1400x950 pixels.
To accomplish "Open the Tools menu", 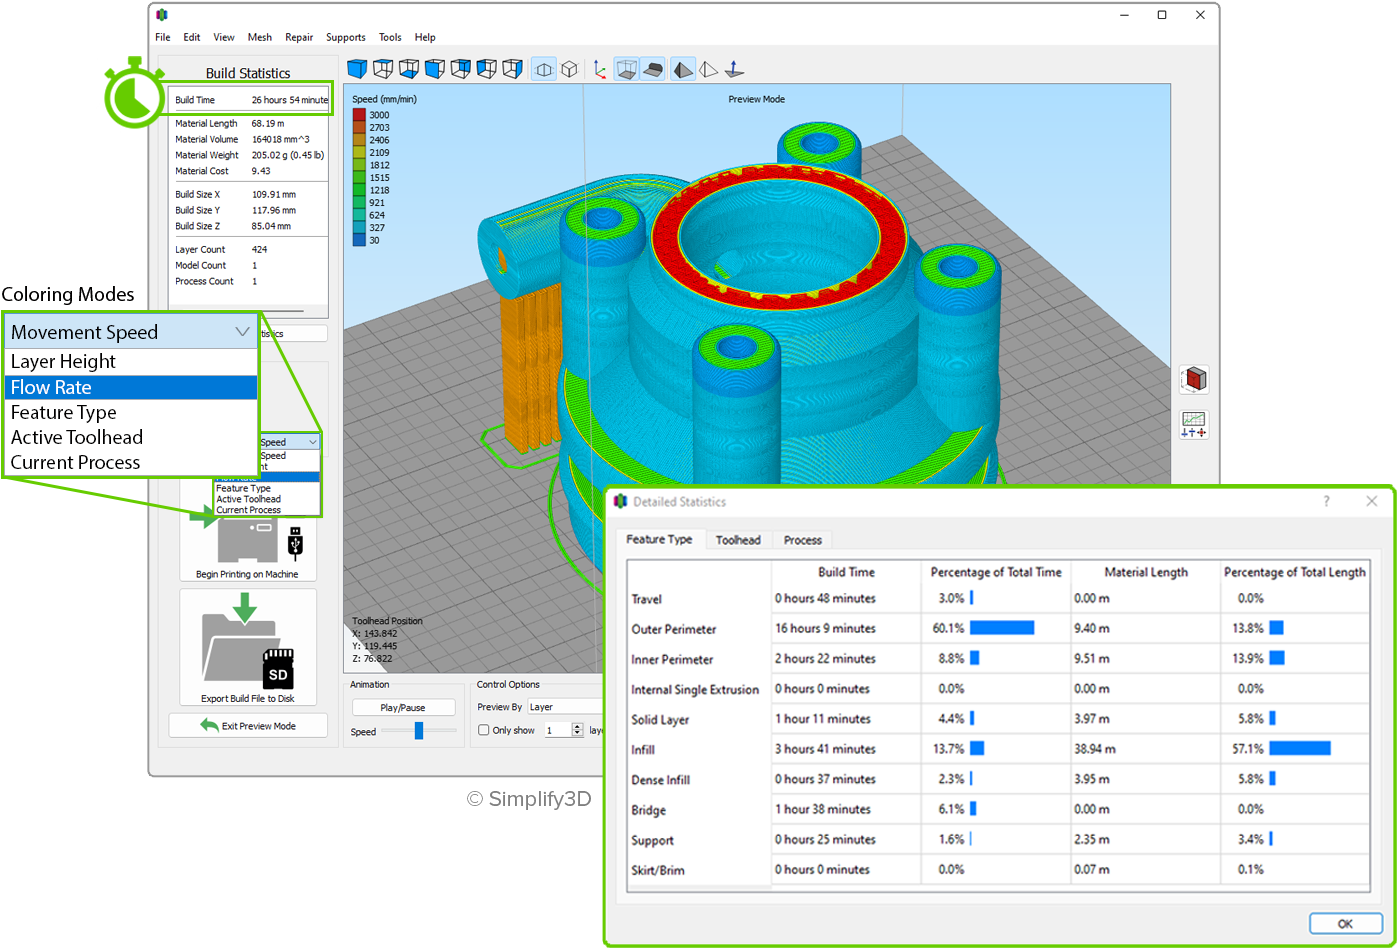I will 390,37.
